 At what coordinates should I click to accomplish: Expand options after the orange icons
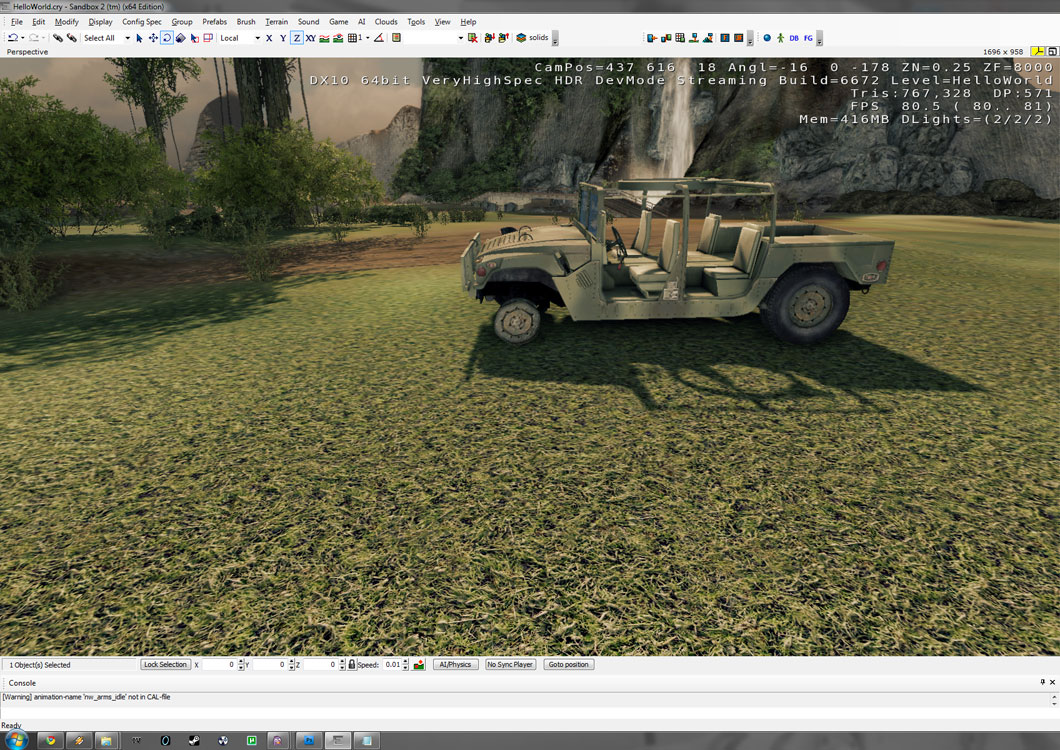click(x=750, y=39)
